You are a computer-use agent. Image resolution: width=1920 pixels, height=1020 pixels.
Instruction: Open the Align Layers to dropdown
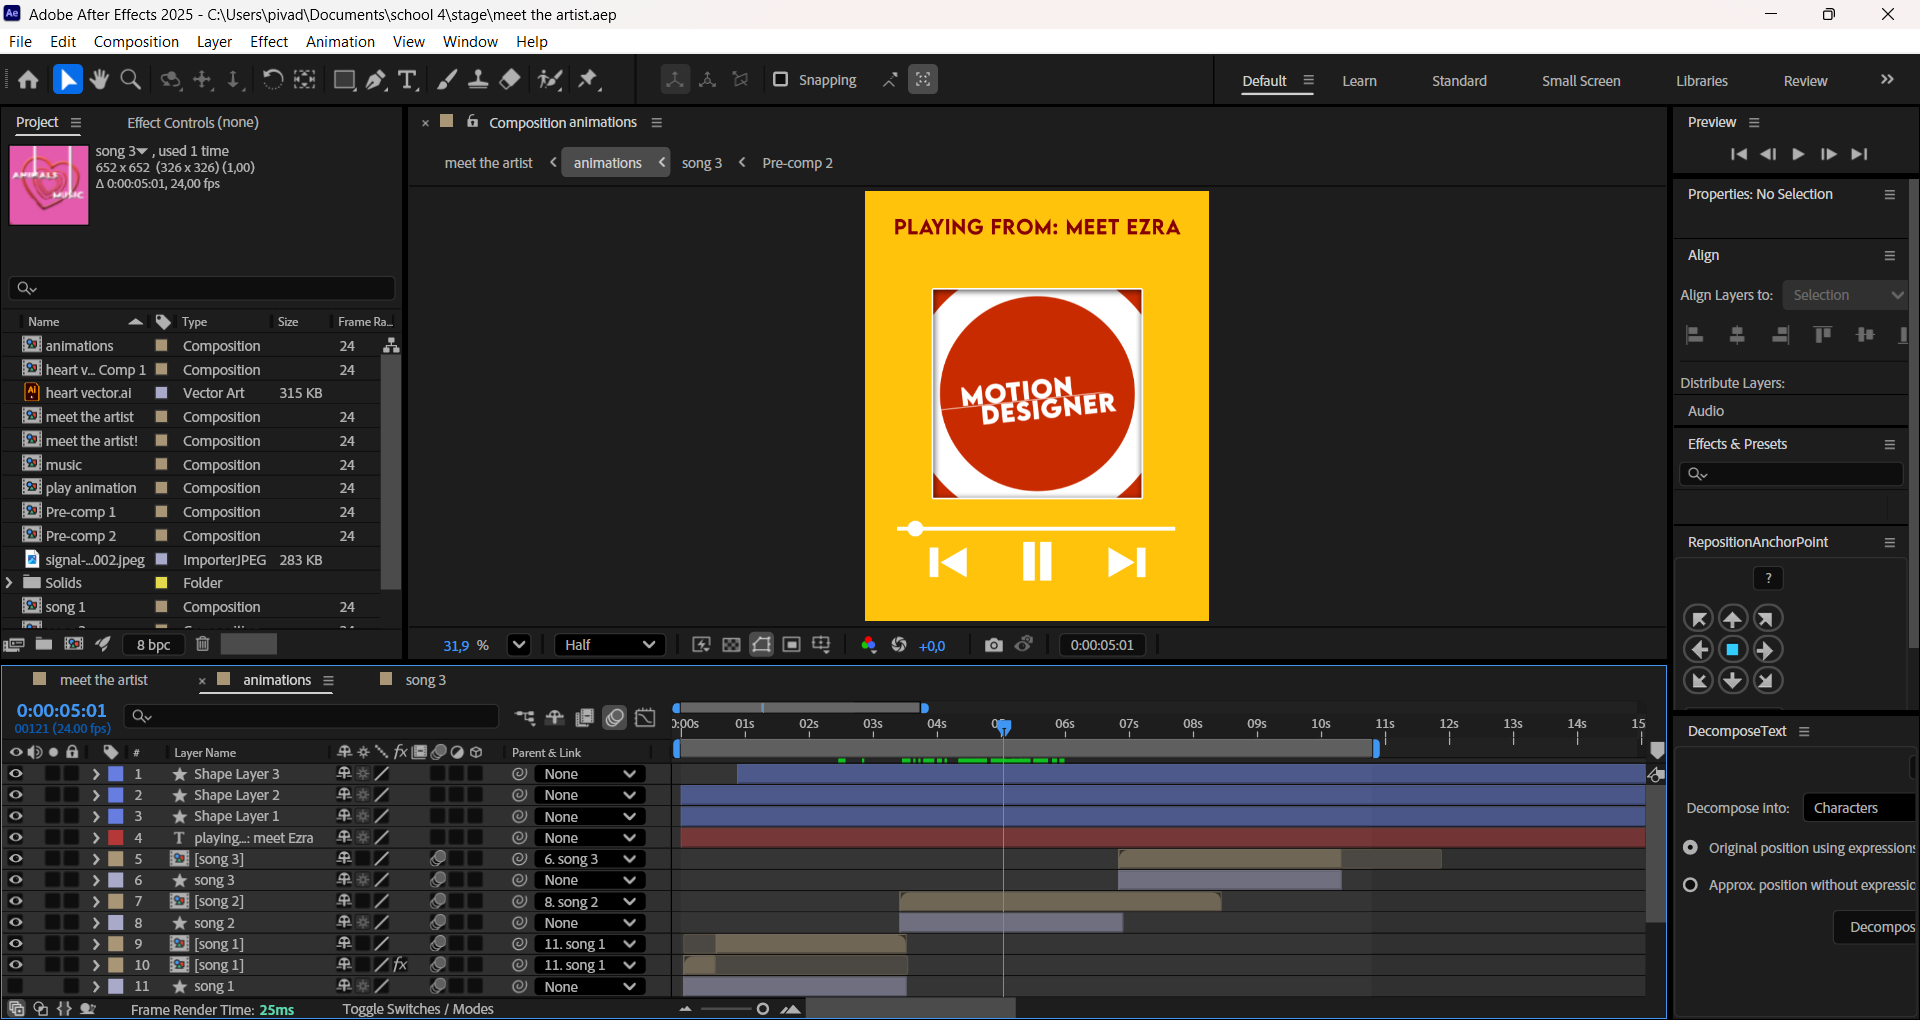point(1845,295)
